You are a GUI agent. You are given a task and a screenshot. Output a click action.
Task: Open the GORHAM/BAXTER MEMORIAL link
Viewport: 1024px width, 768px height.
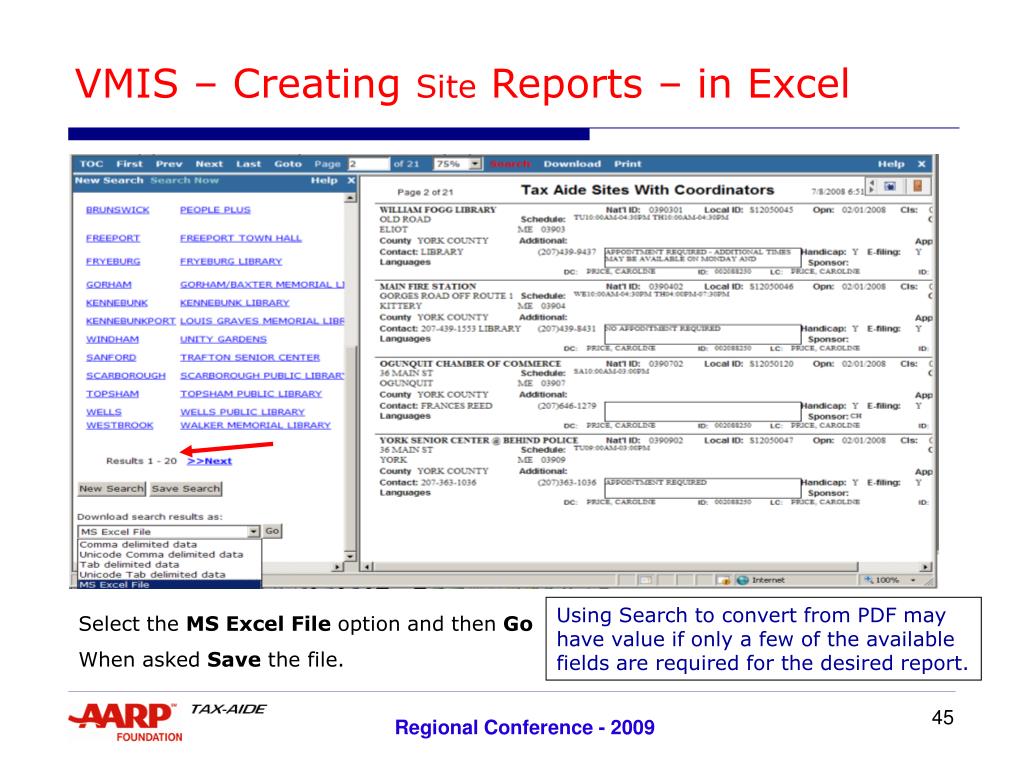tap(262, 285)
